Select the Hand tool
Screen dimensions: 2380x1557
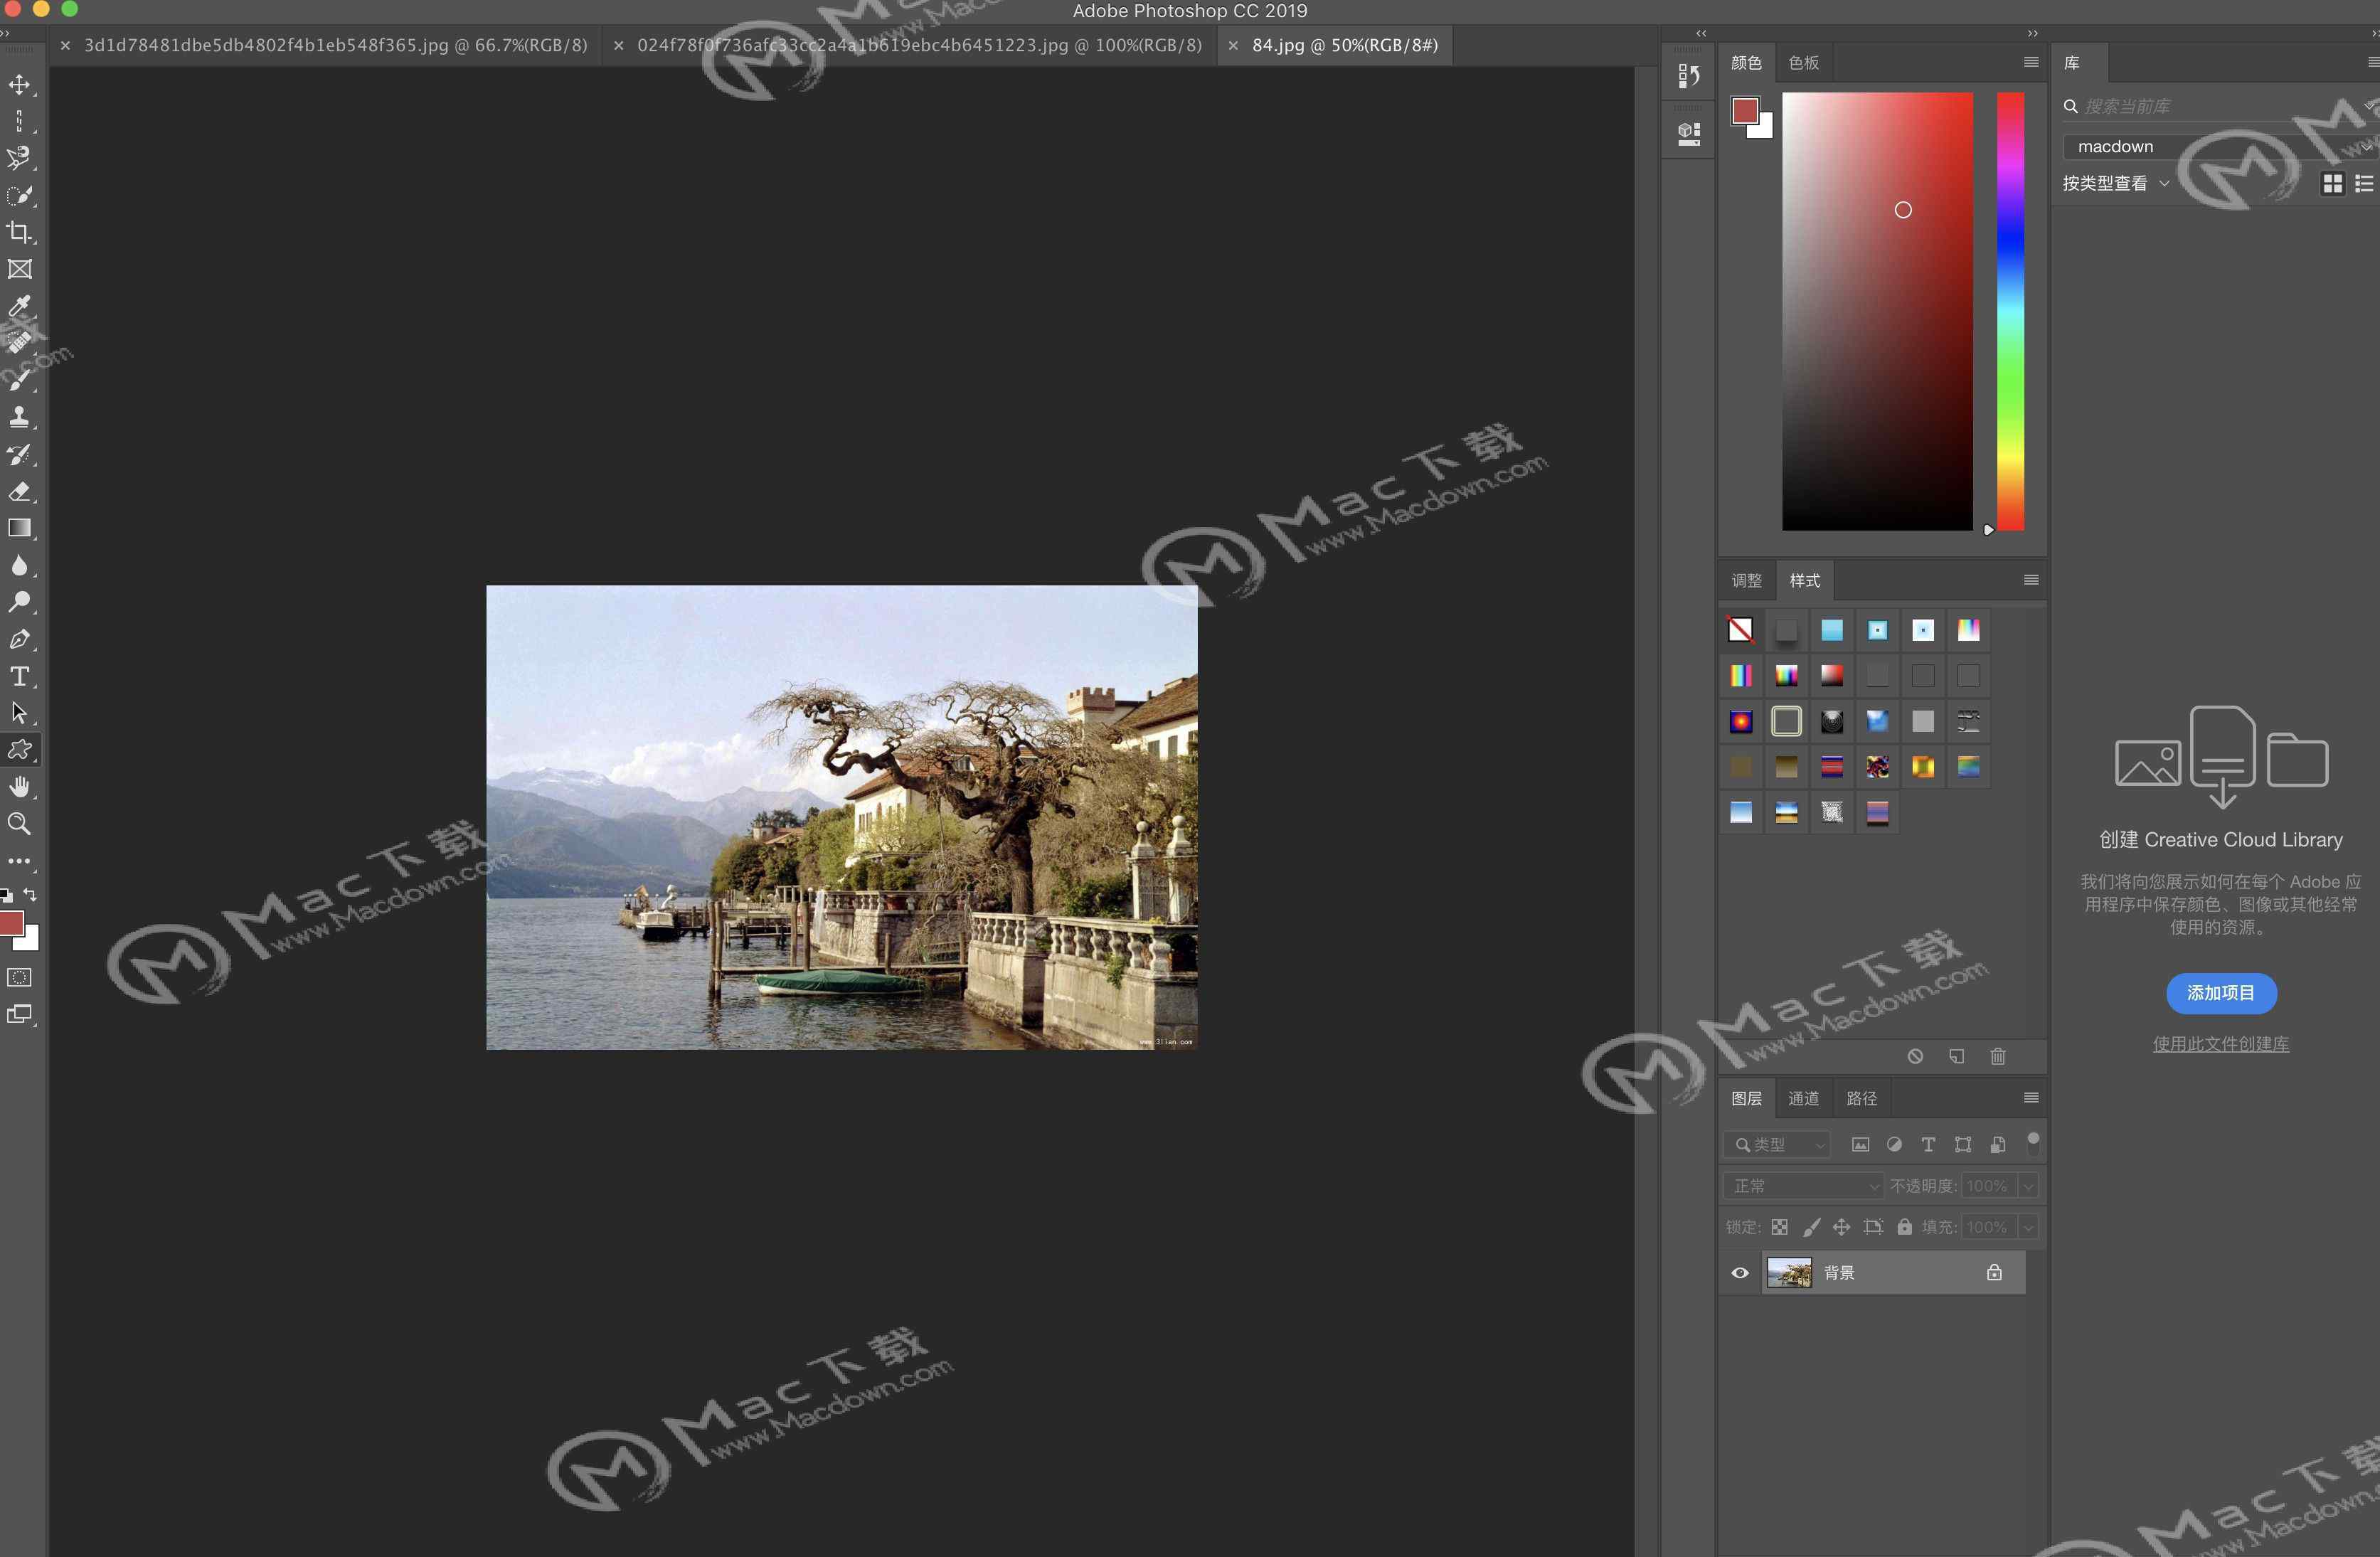coord(19,787)
